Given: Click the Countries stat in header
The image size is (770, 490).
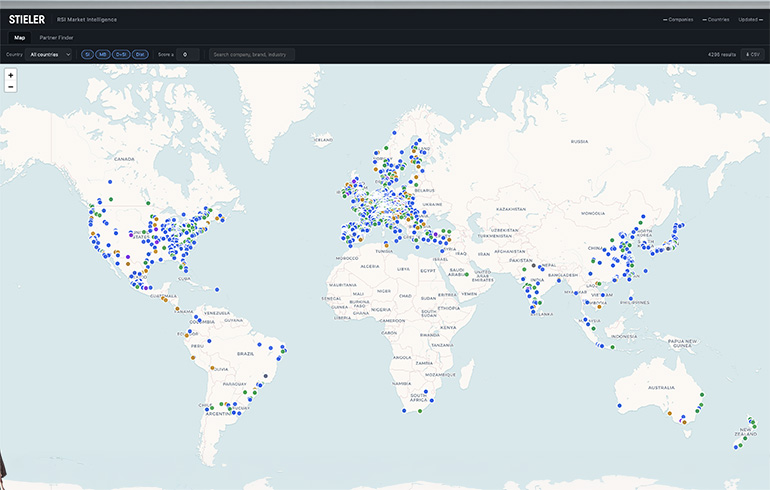Looking at the screenshot, I should point(714,19).
